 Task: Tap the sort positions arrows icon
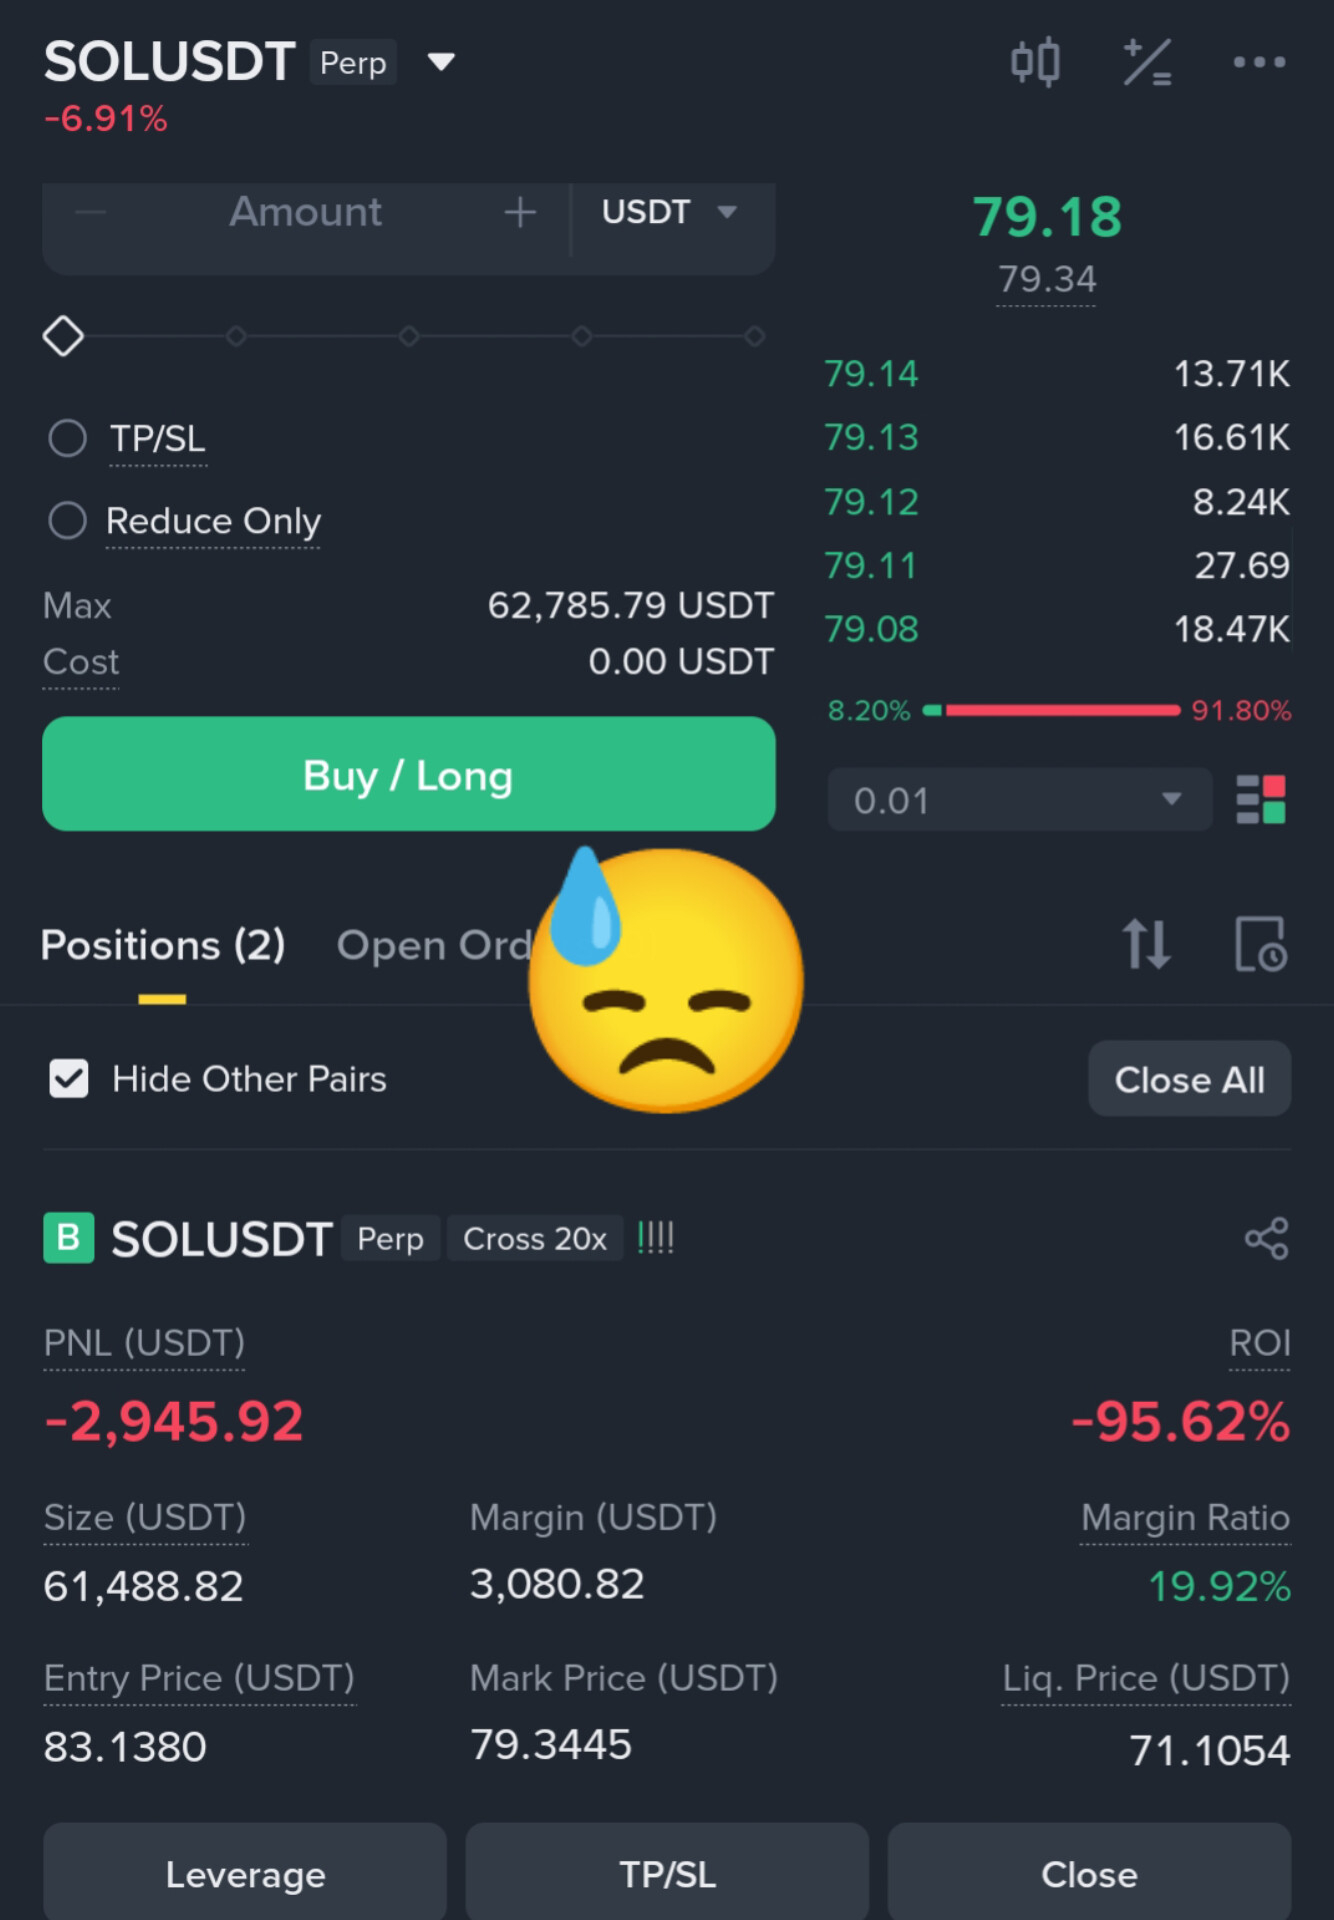point(1146,944)
